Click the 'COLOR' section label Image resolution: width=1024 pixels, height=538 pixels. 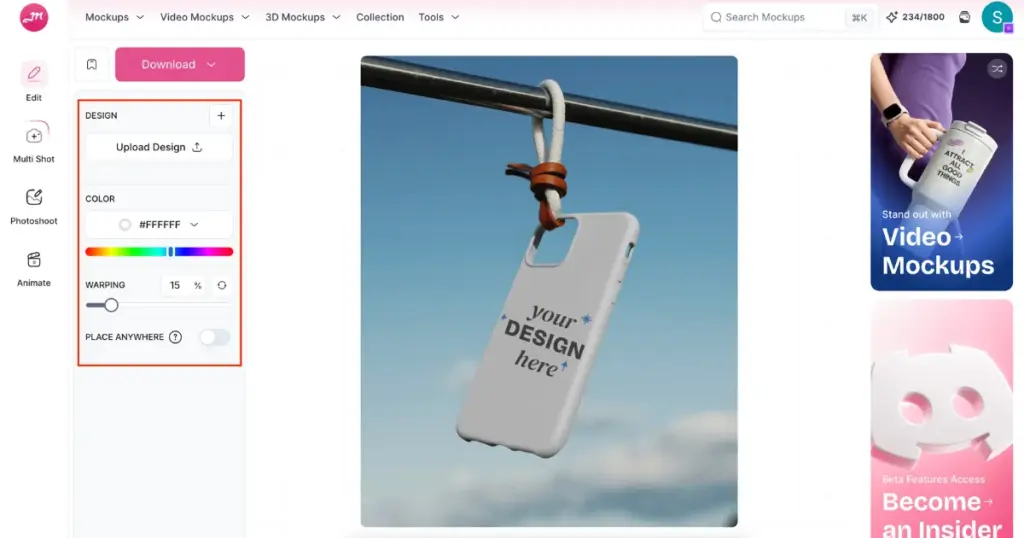100,198
